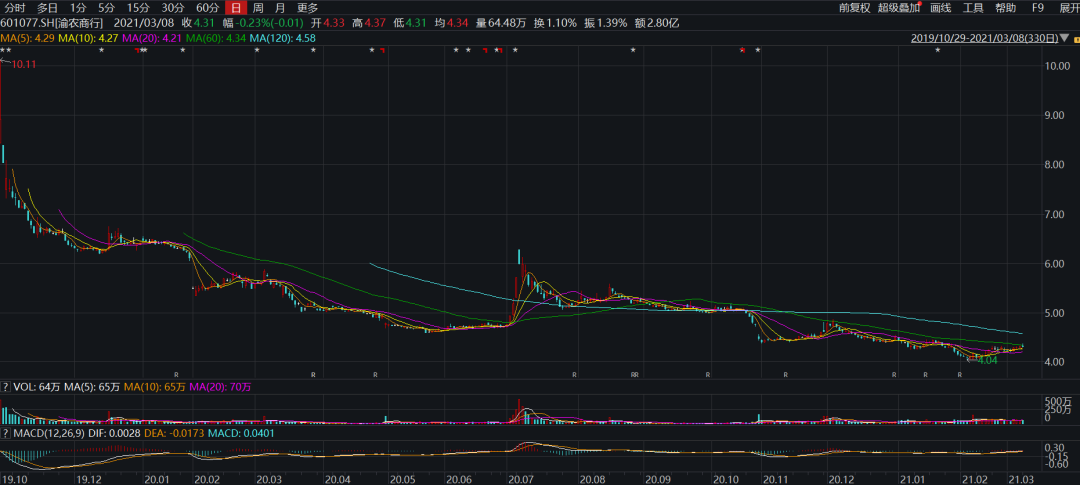Screen dimensions: 1080x485
Task: Click the date range 2019/10/29-2021/03/08 link
Action: click(x=985, y=38)
